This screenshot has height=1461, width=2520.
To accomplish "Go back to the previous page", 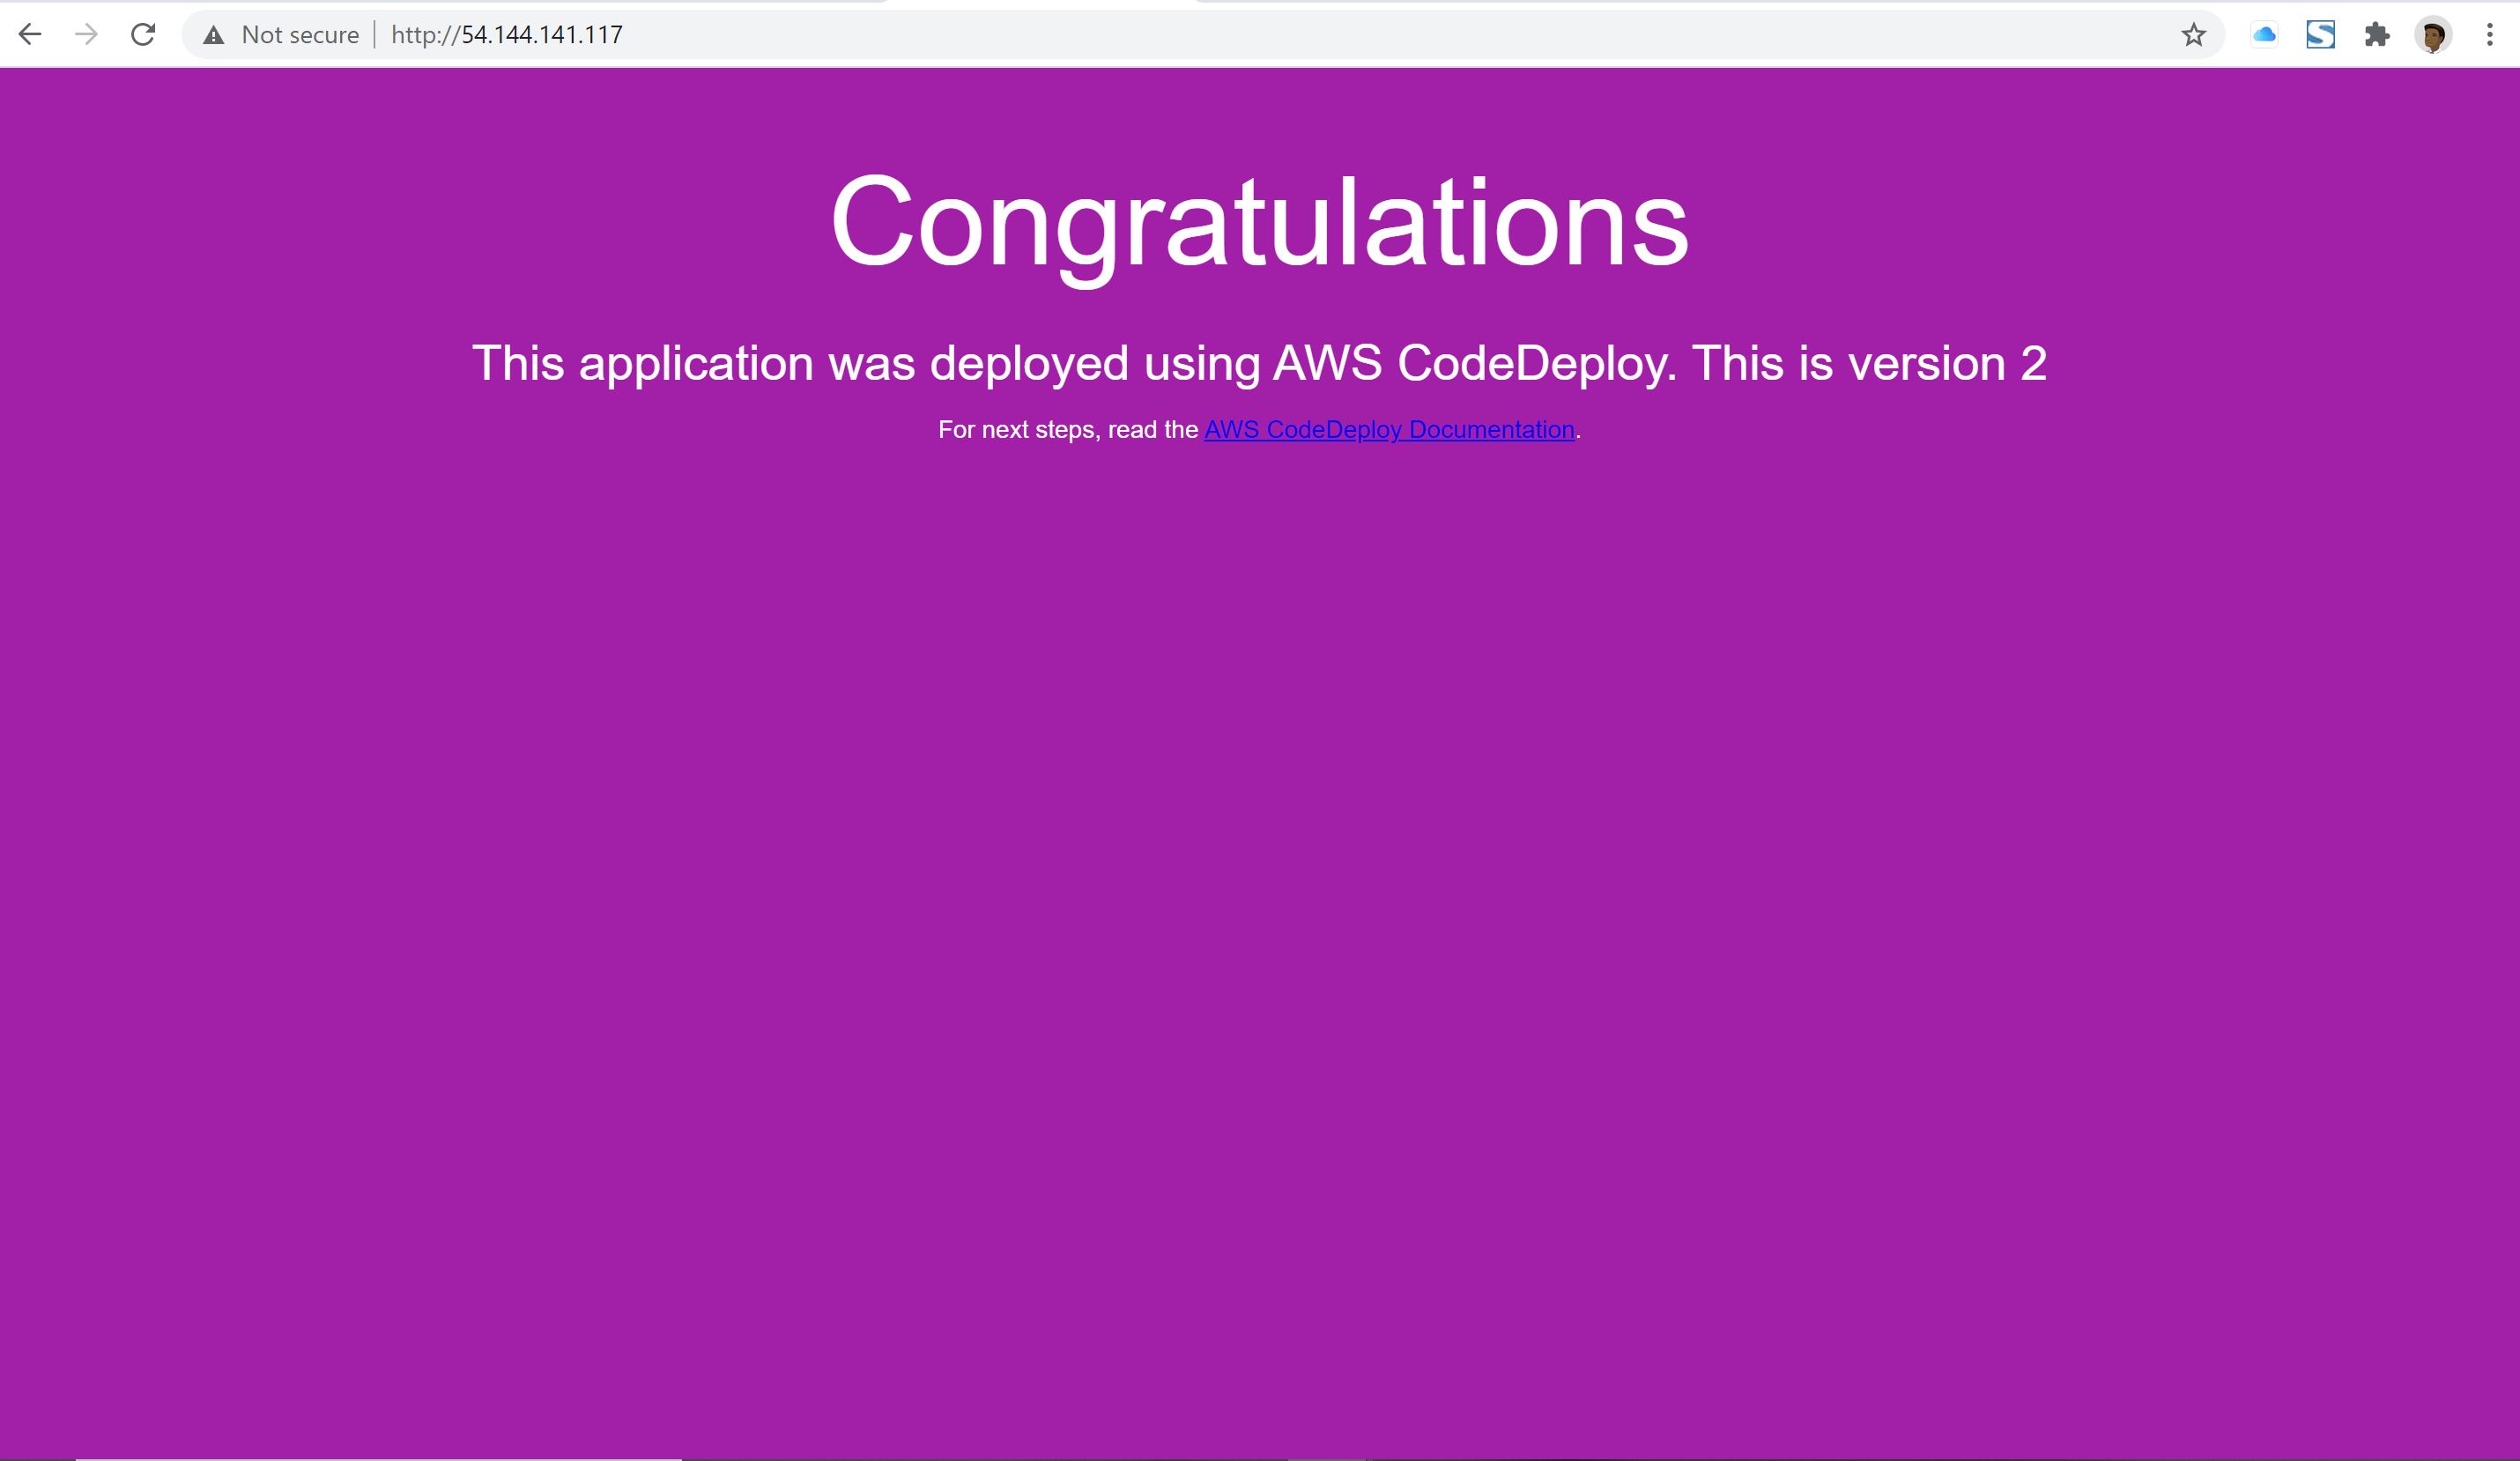I will [x=30, y=35].
